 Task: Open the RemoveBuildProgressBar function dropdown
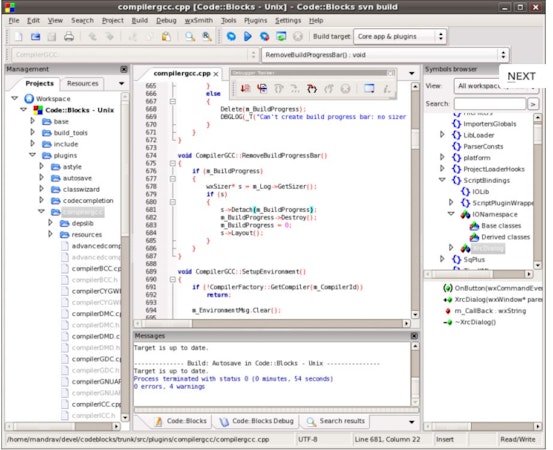pos(503,55)
